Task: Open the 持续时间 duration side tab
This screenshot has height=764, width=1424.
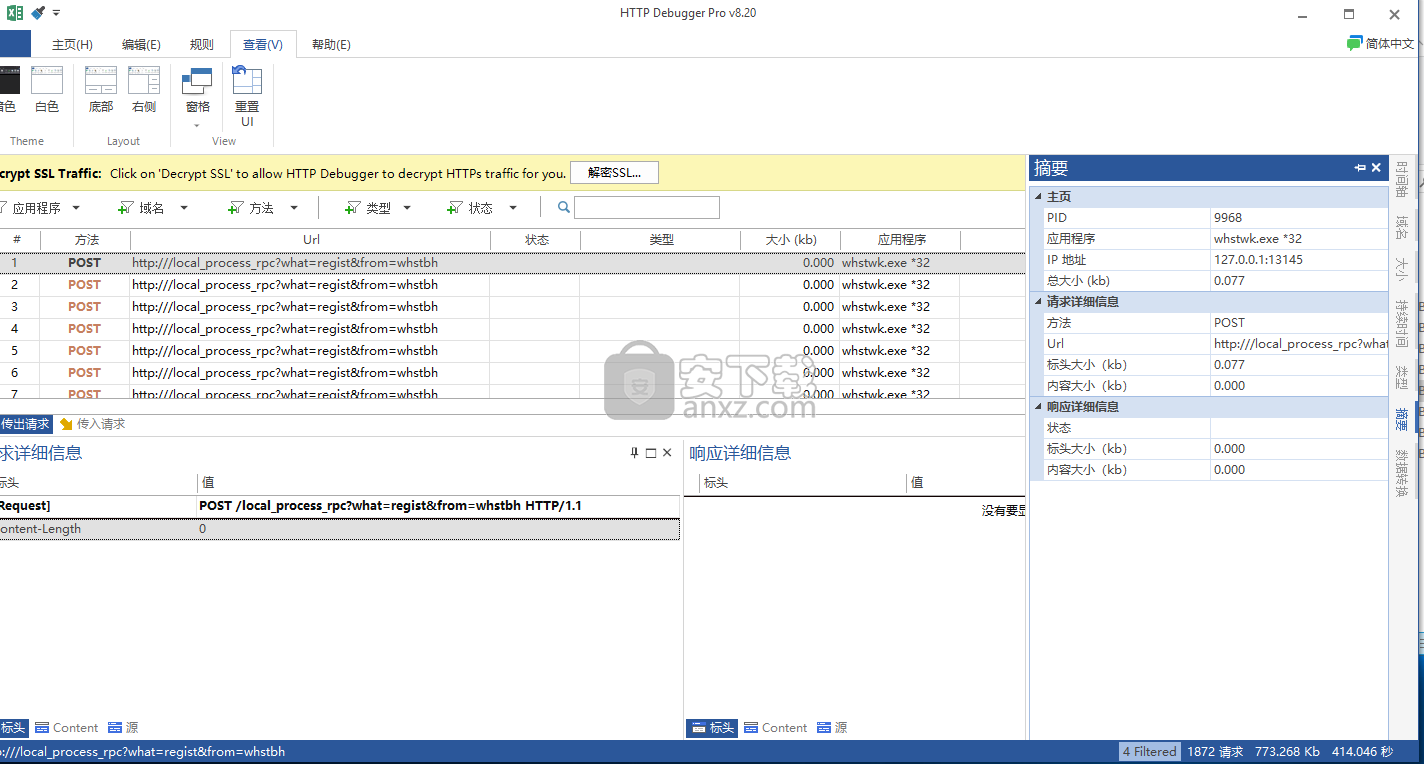Action: [x=1403, y=322]
